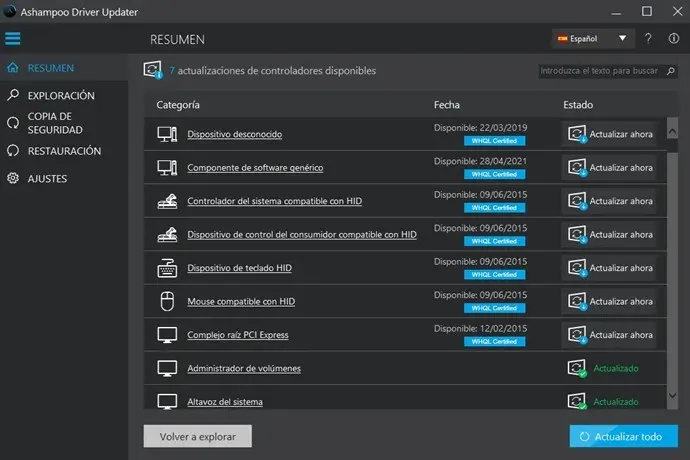Click Actualizado status for Administrador de volúmenes
The width and height of the screenshot is (690, 460).
point(616,368)
